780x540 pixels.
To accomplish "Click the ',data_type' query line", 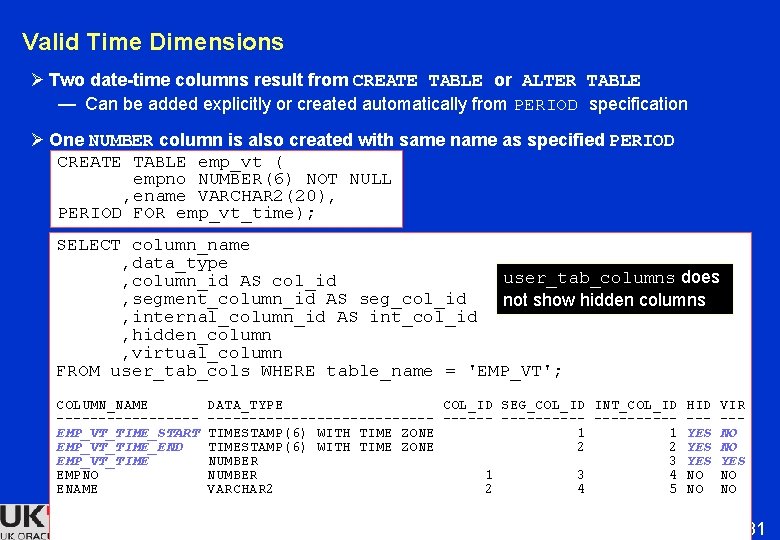I will click(175, 263).
